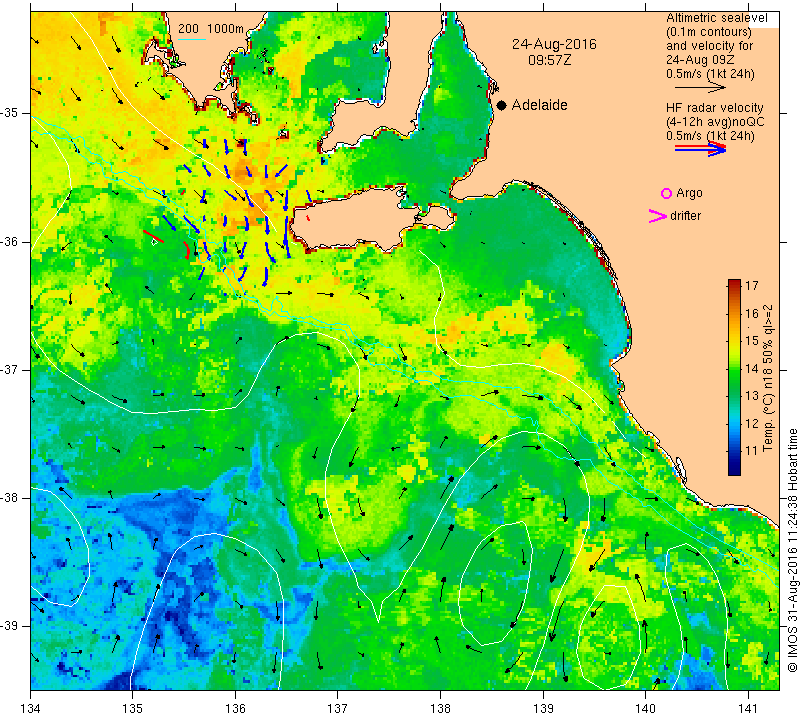Click the Adelaide city label

[x=539, y=105]
